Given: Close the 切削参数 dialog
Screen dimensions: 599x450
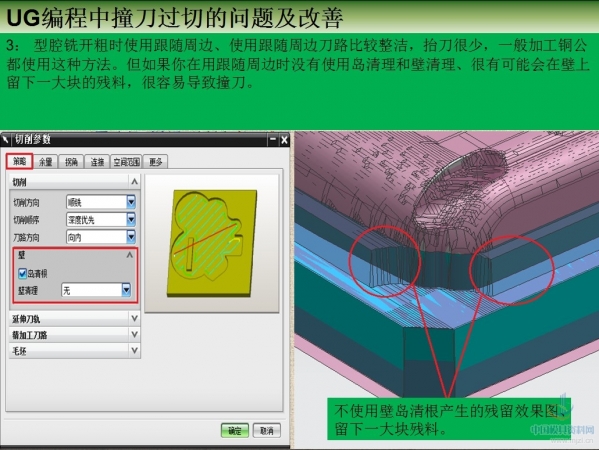Looking at the screenshot, I should [284, 140].
